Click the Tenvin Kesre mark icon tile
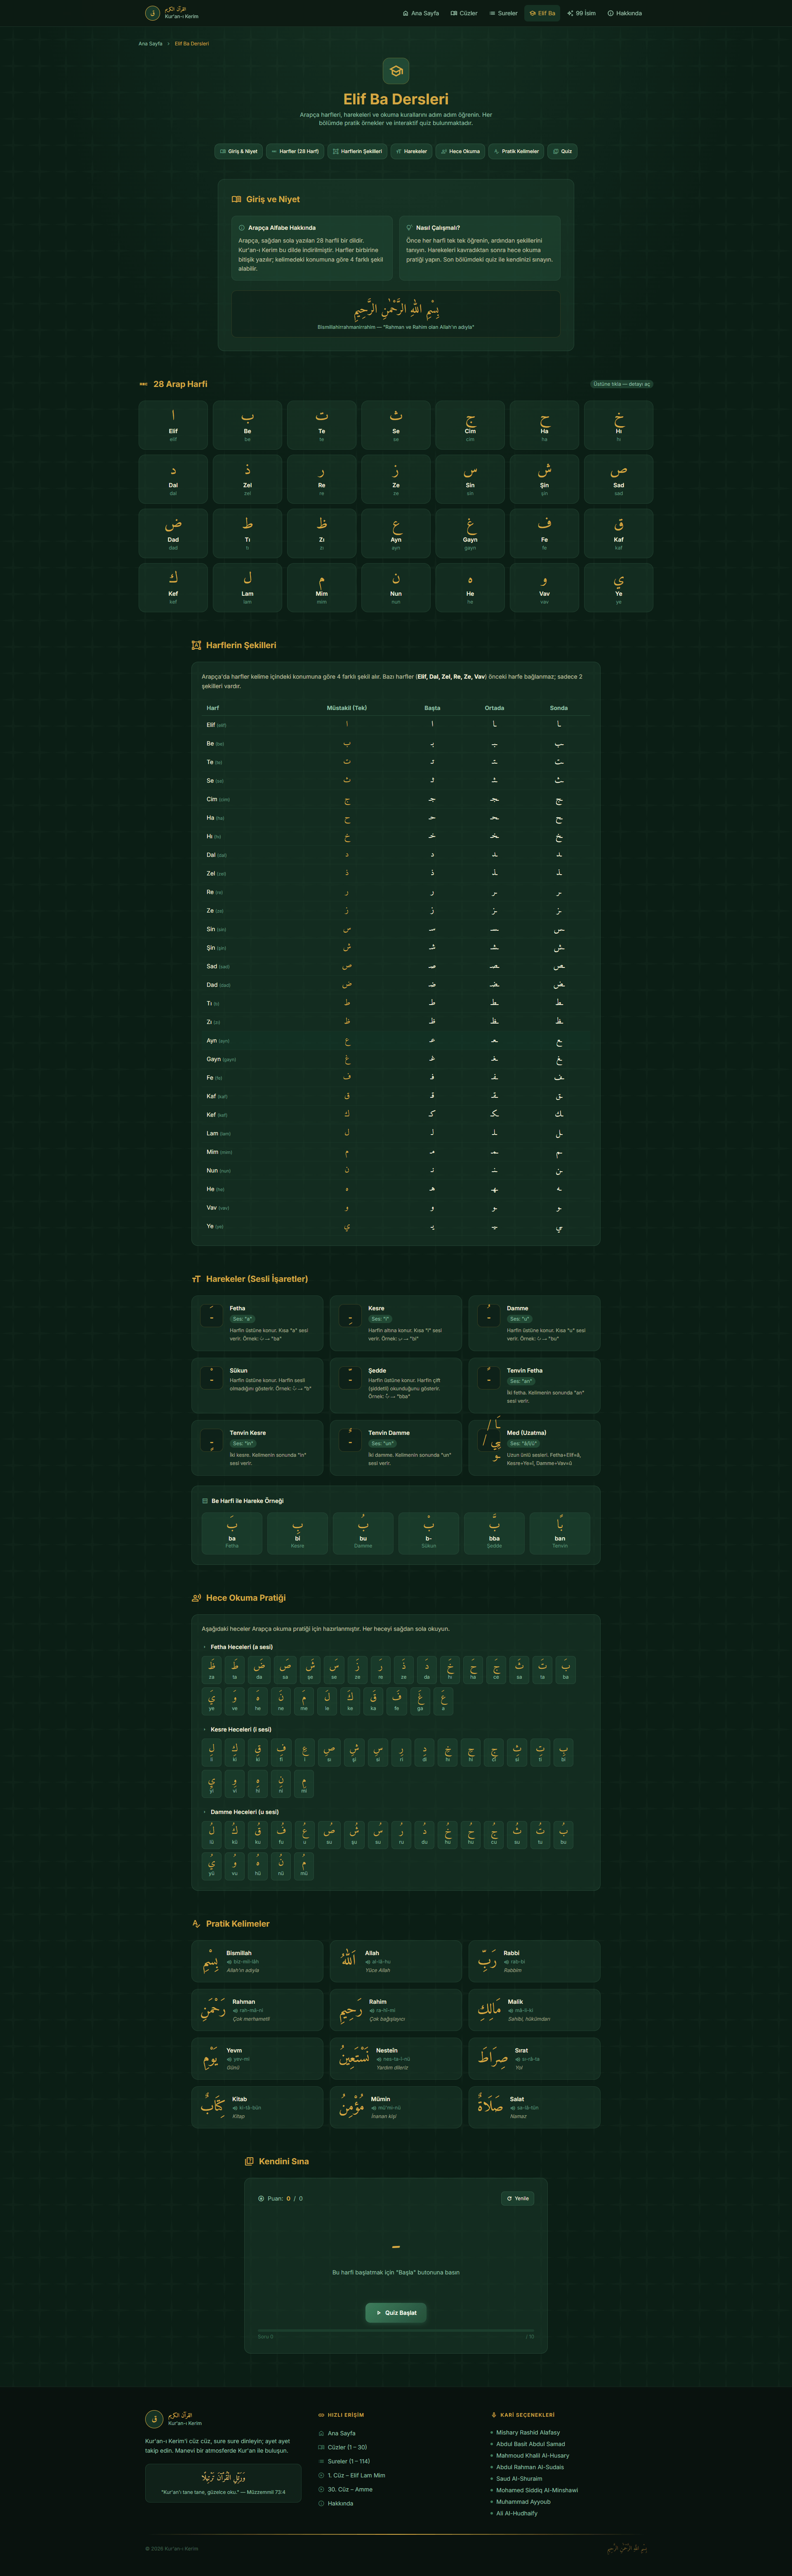 212,1440
